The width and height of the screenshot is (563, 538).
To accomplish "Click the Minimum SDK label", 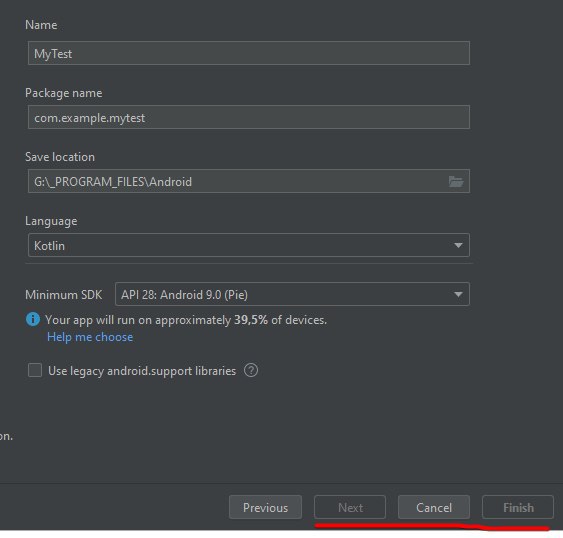I will tap(64, 295).
